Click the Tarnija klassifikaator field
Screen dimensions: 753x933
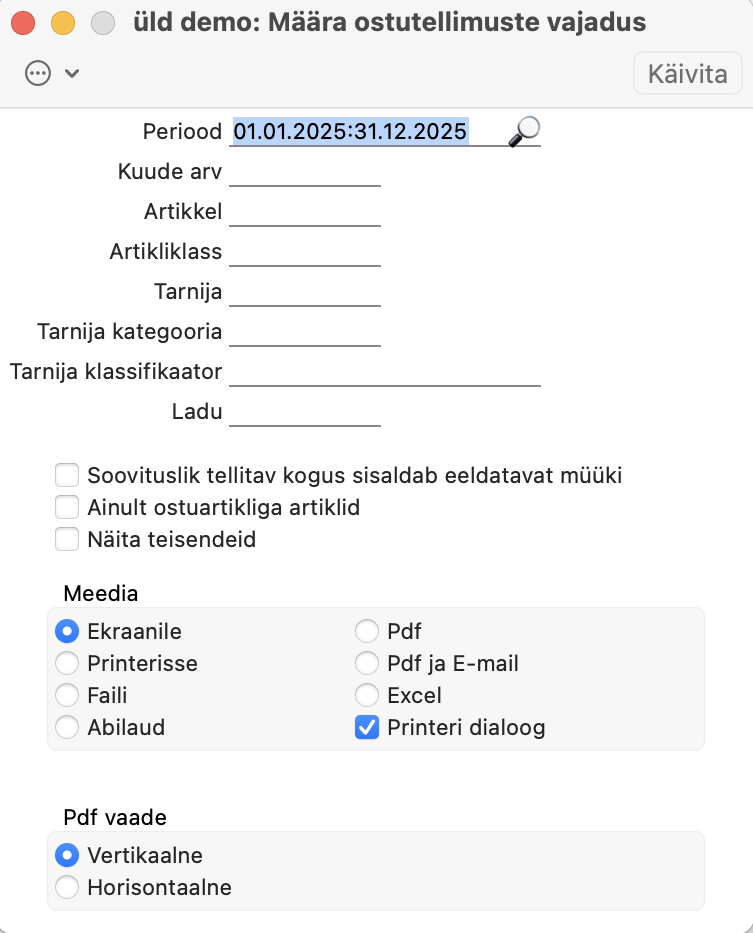pos(385,371)
